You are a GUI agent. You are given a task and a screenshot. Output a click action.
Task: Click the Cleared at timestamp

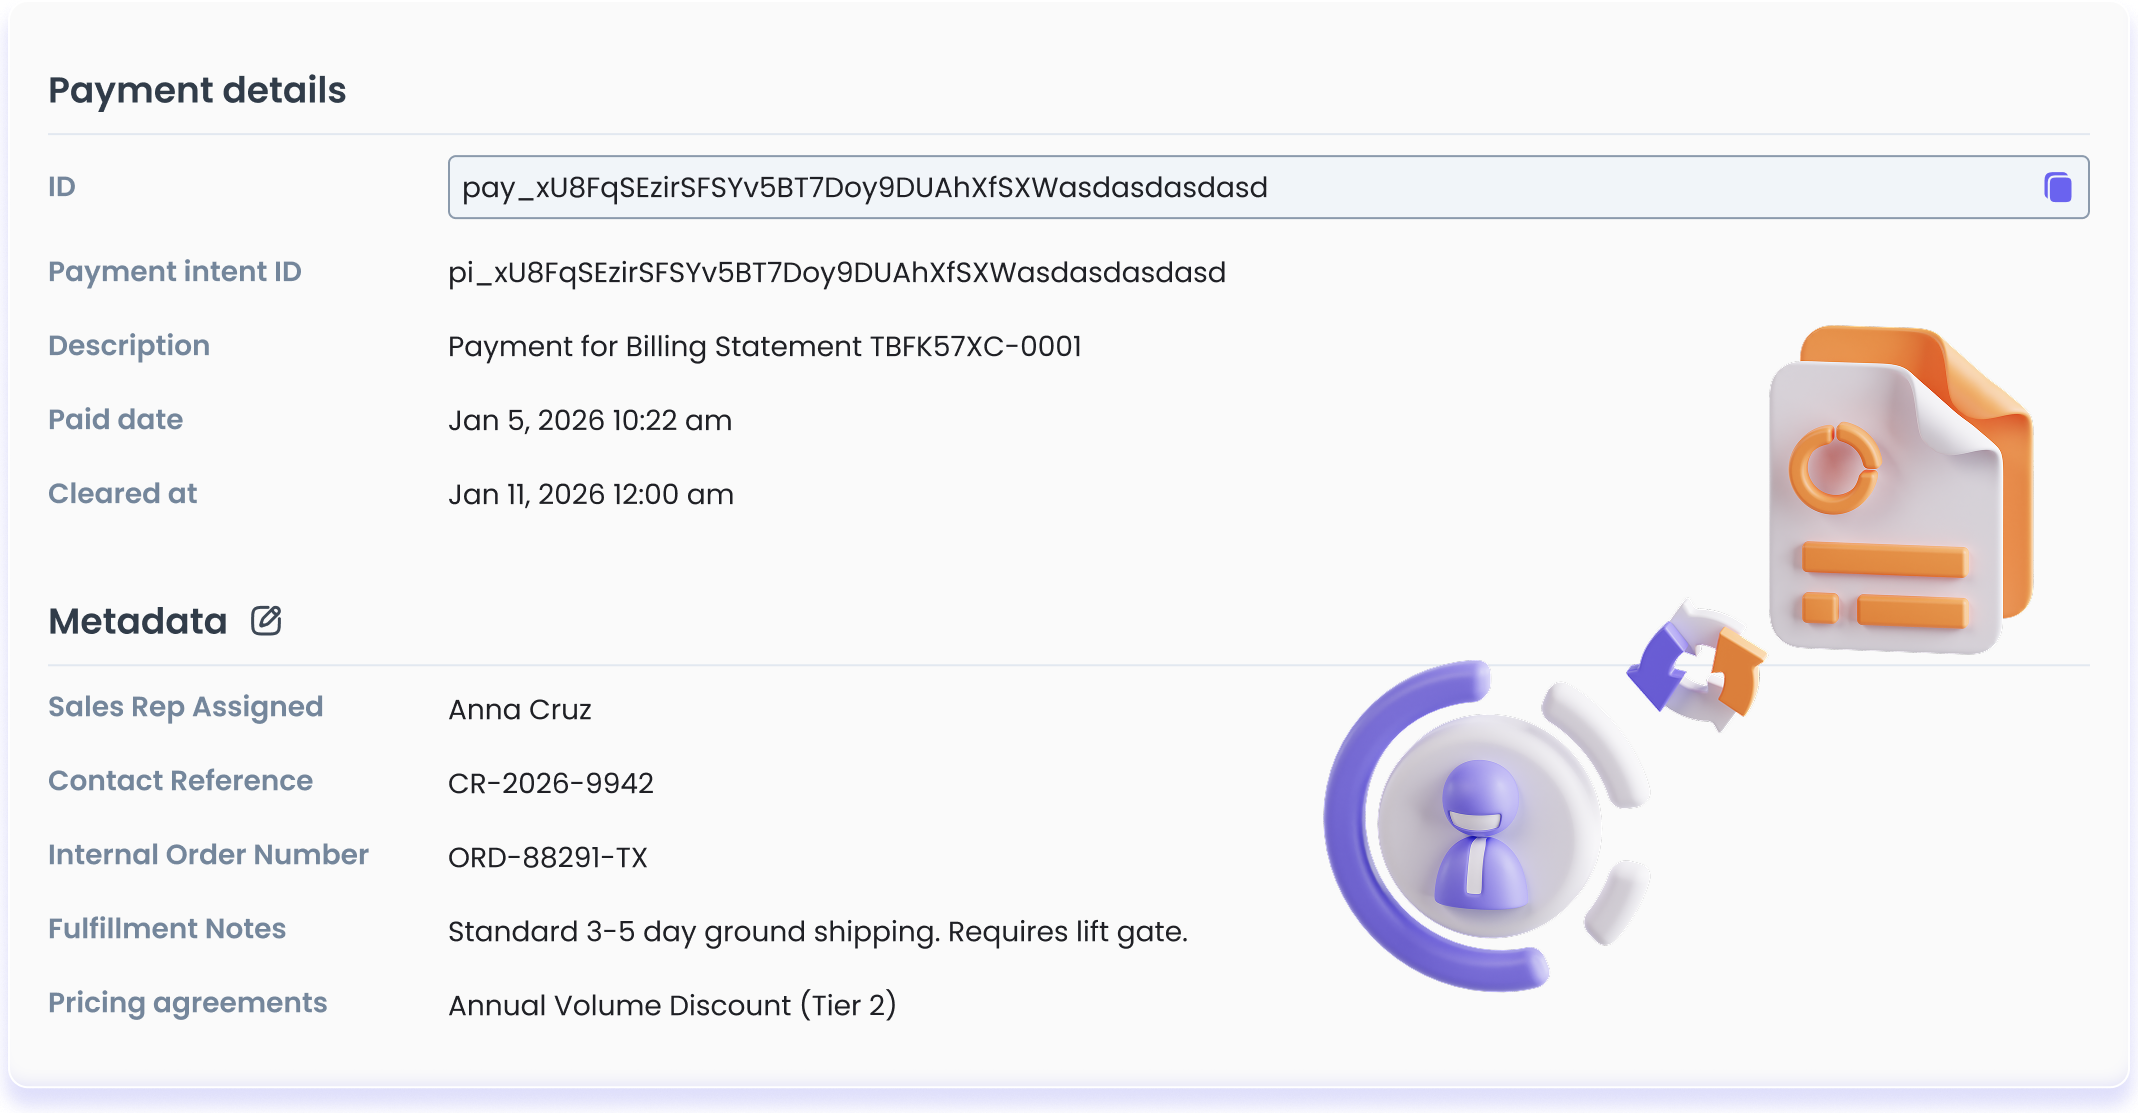pyautogui.click(x=590, y=494)
